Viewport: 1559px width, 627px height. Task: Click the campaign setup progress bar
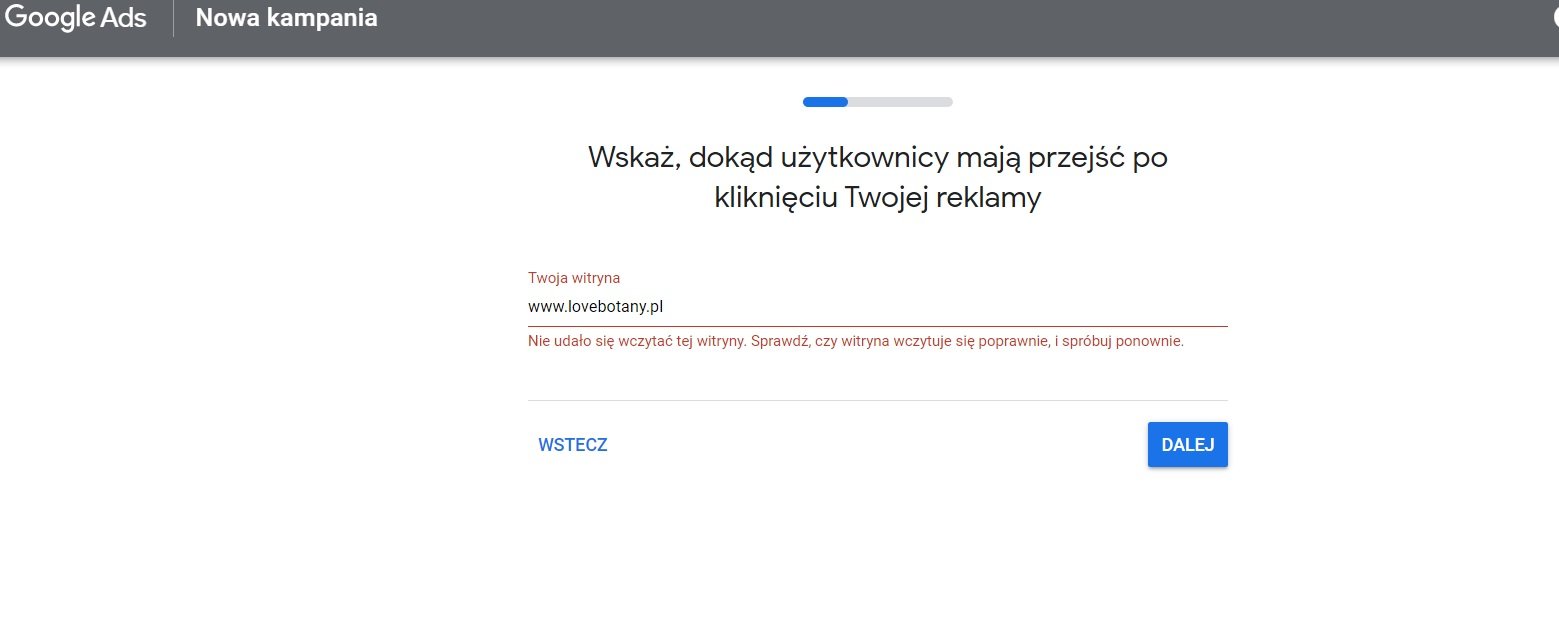coord(877,102)
